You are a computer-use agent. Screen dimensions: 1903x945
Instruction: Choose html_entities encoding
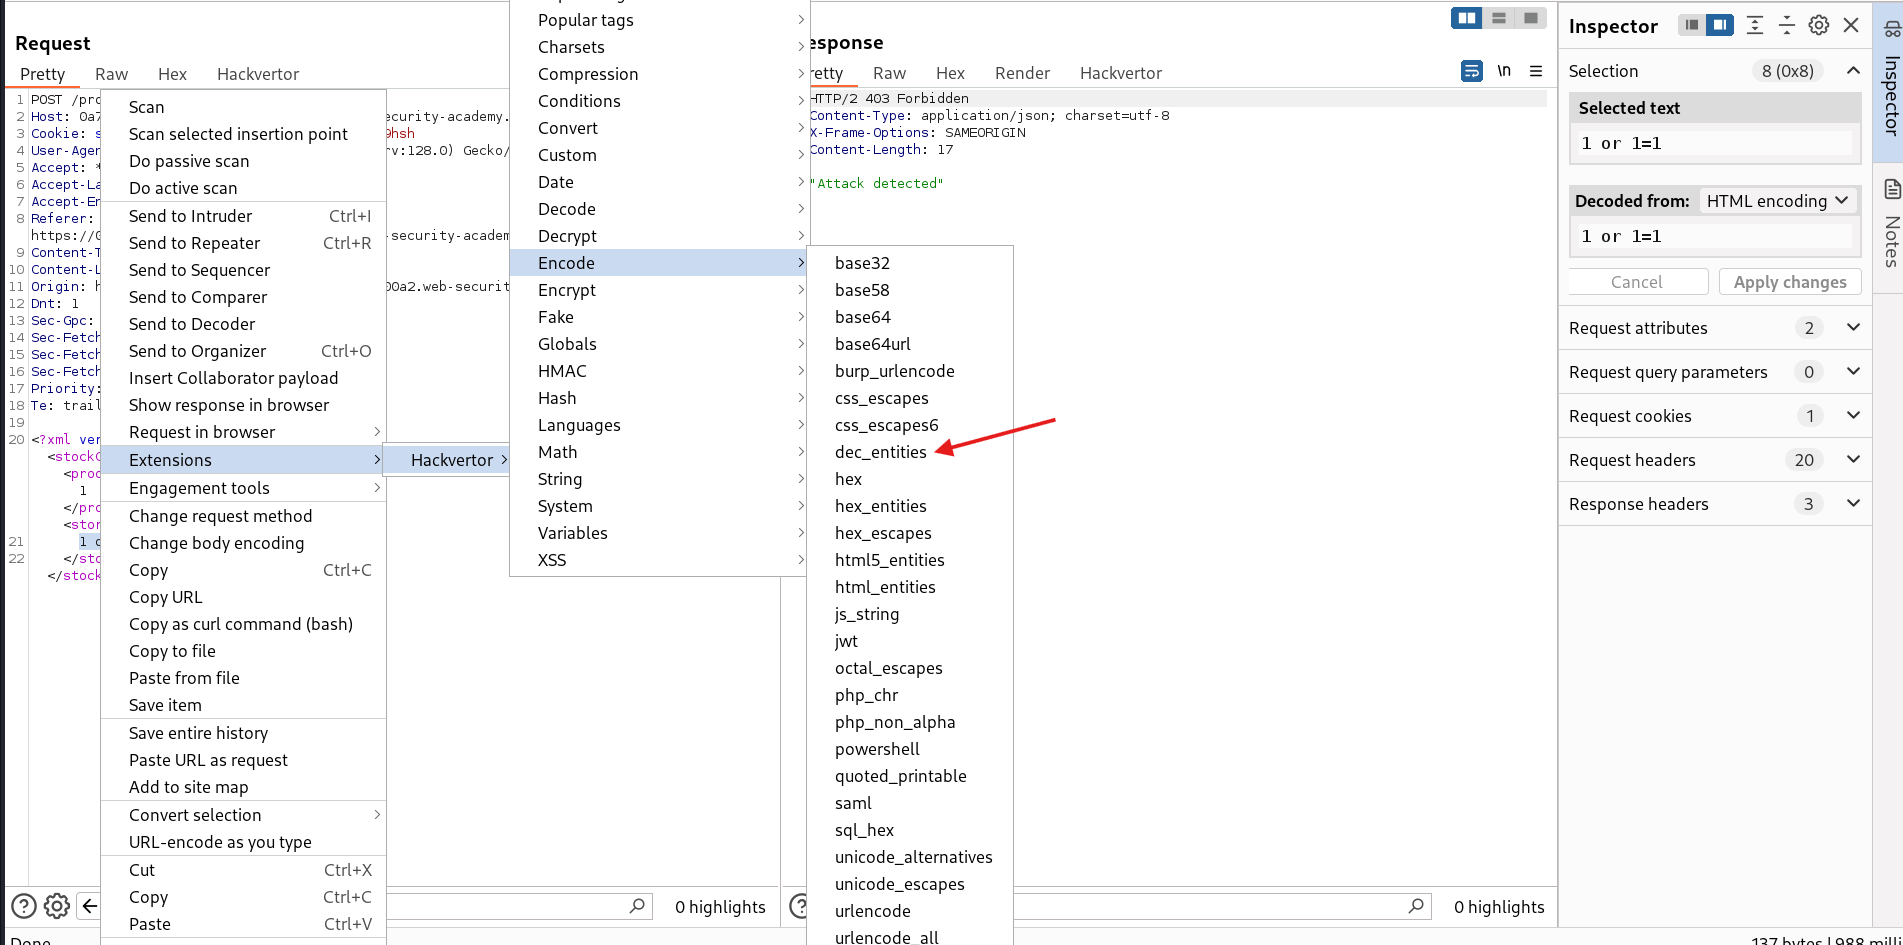[x=910, y=587]
